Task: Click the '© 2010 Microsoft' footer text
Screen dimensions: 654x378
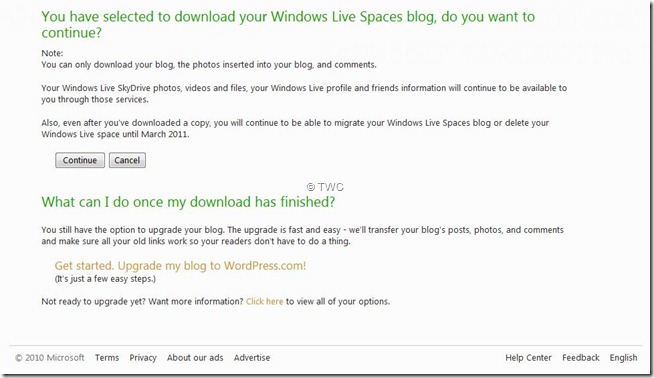Action: click(x=50, y=358)
